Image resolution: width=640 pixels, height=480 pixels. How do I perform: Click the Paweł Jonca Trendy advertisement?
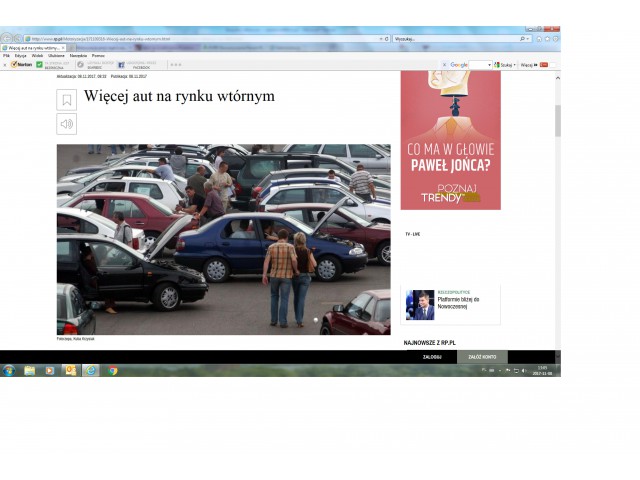click(x=450, y=140)
